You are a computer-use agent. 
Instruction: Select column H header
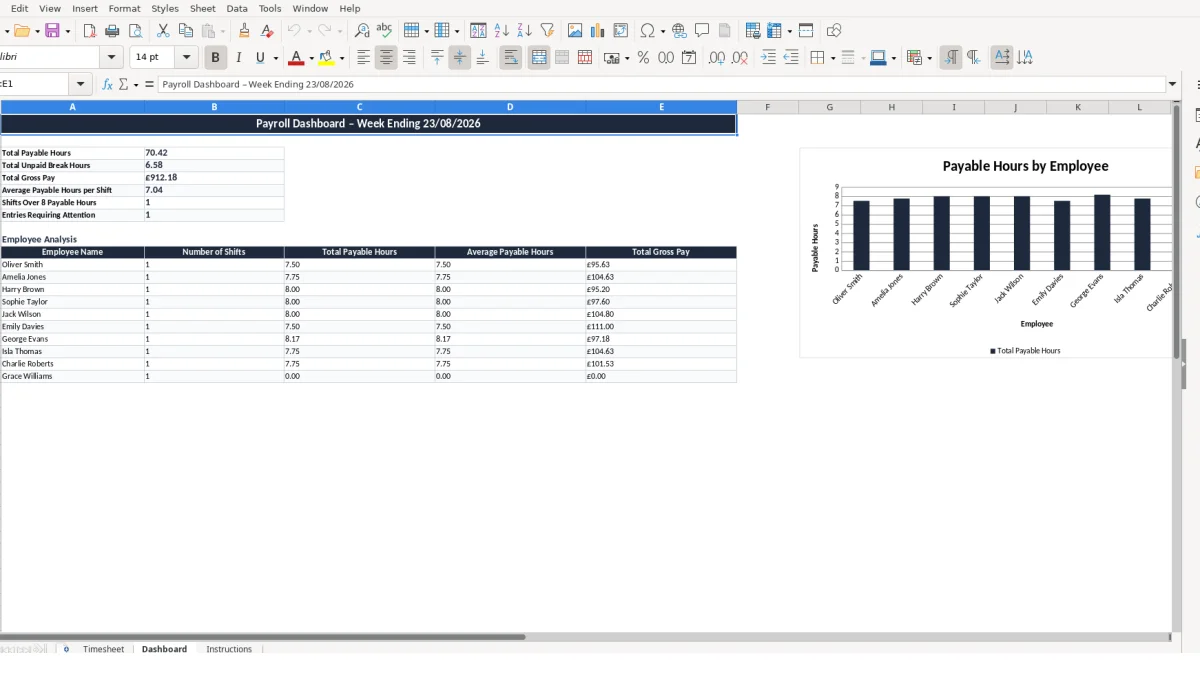click(x=891, y=107)
